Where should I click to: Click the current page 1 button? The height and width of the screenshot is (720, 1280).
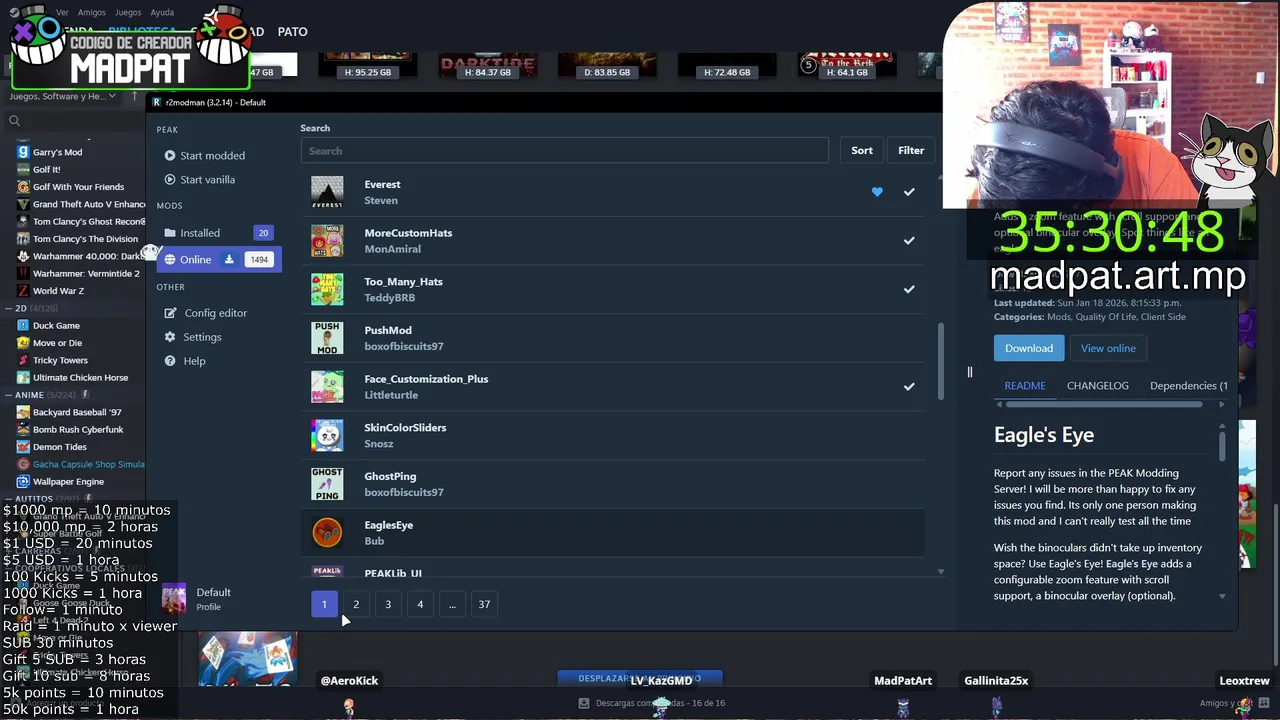[x=324, y=604]
